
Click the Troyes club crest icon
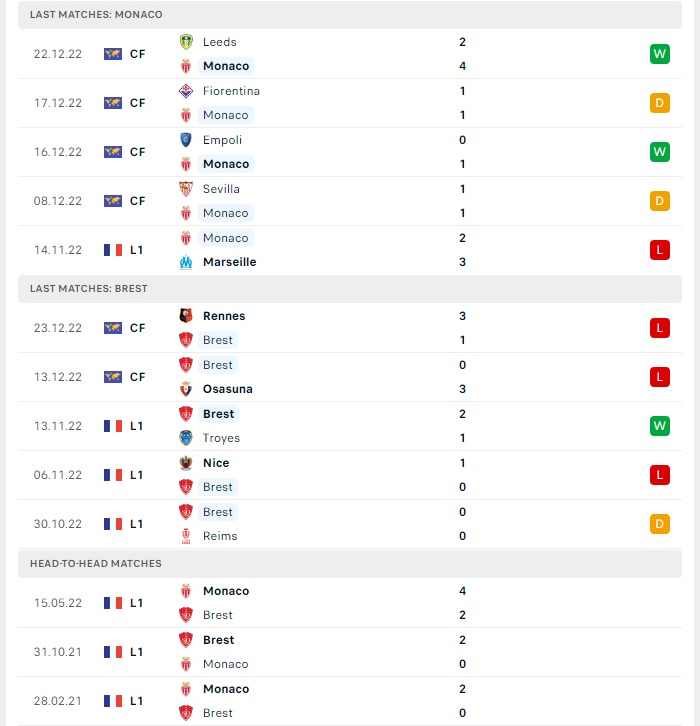[186, 438]
